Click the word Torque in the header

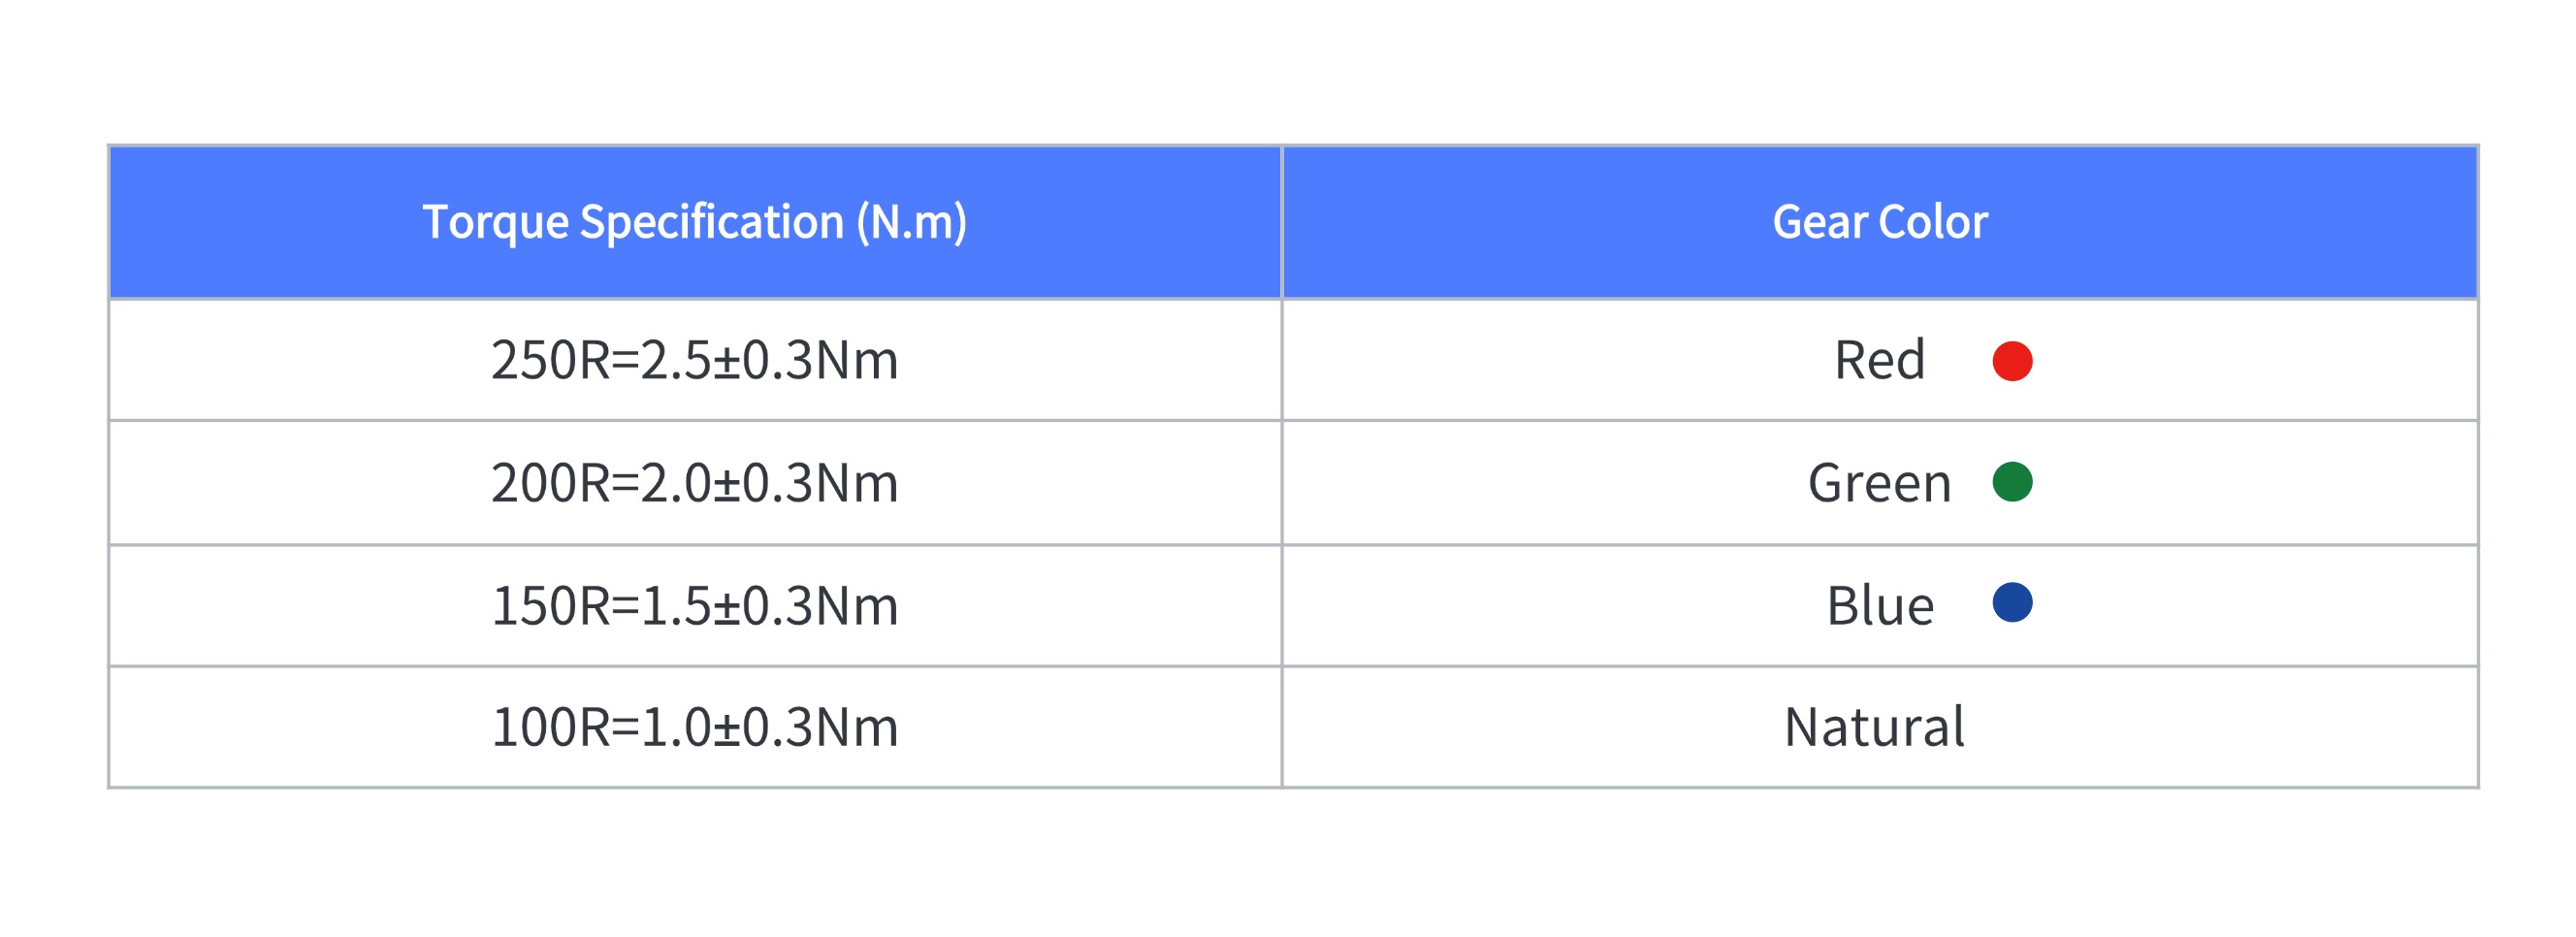coord(496,224)
